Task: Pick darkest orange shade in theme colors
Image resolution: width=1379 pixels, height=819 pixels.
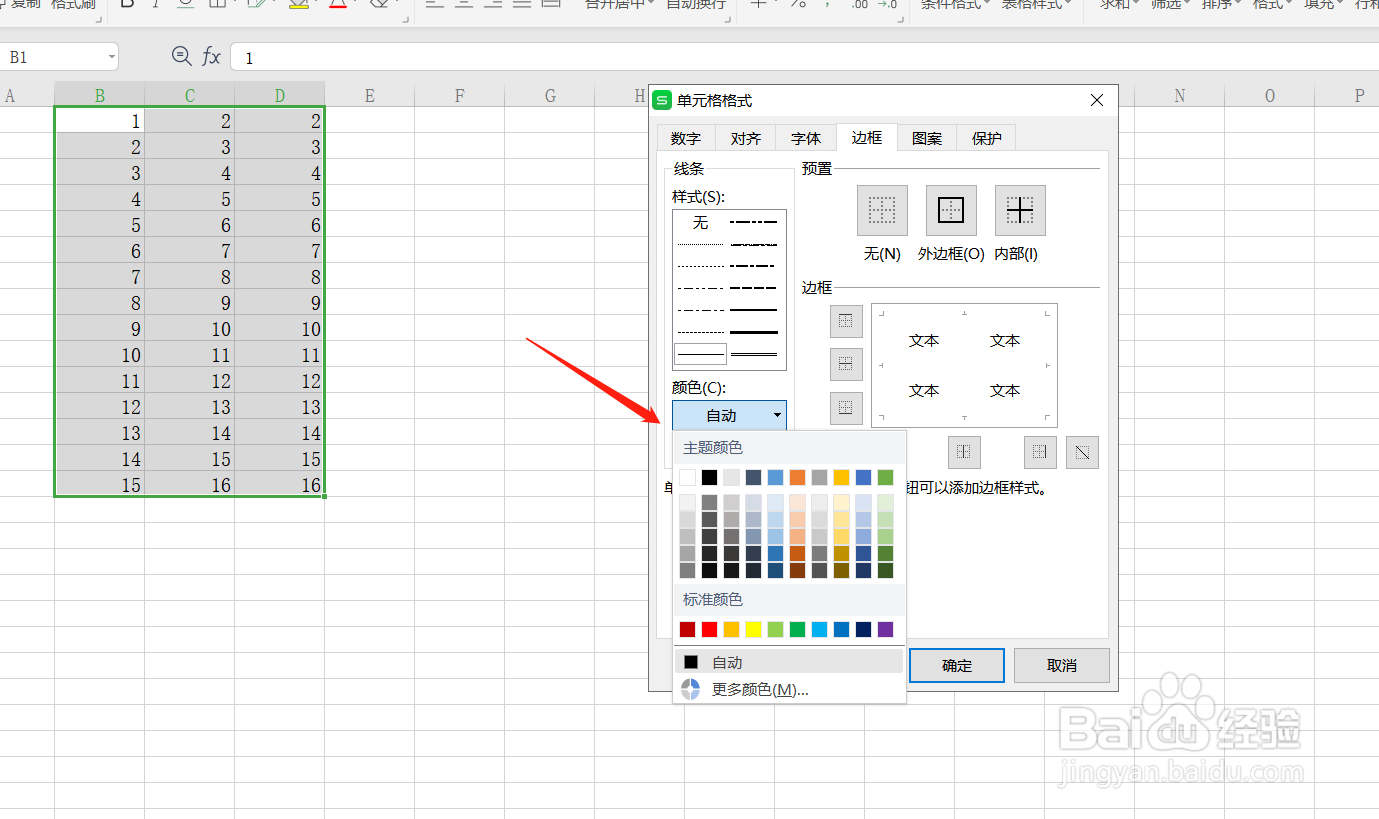Action: click(x=797, y=570)
